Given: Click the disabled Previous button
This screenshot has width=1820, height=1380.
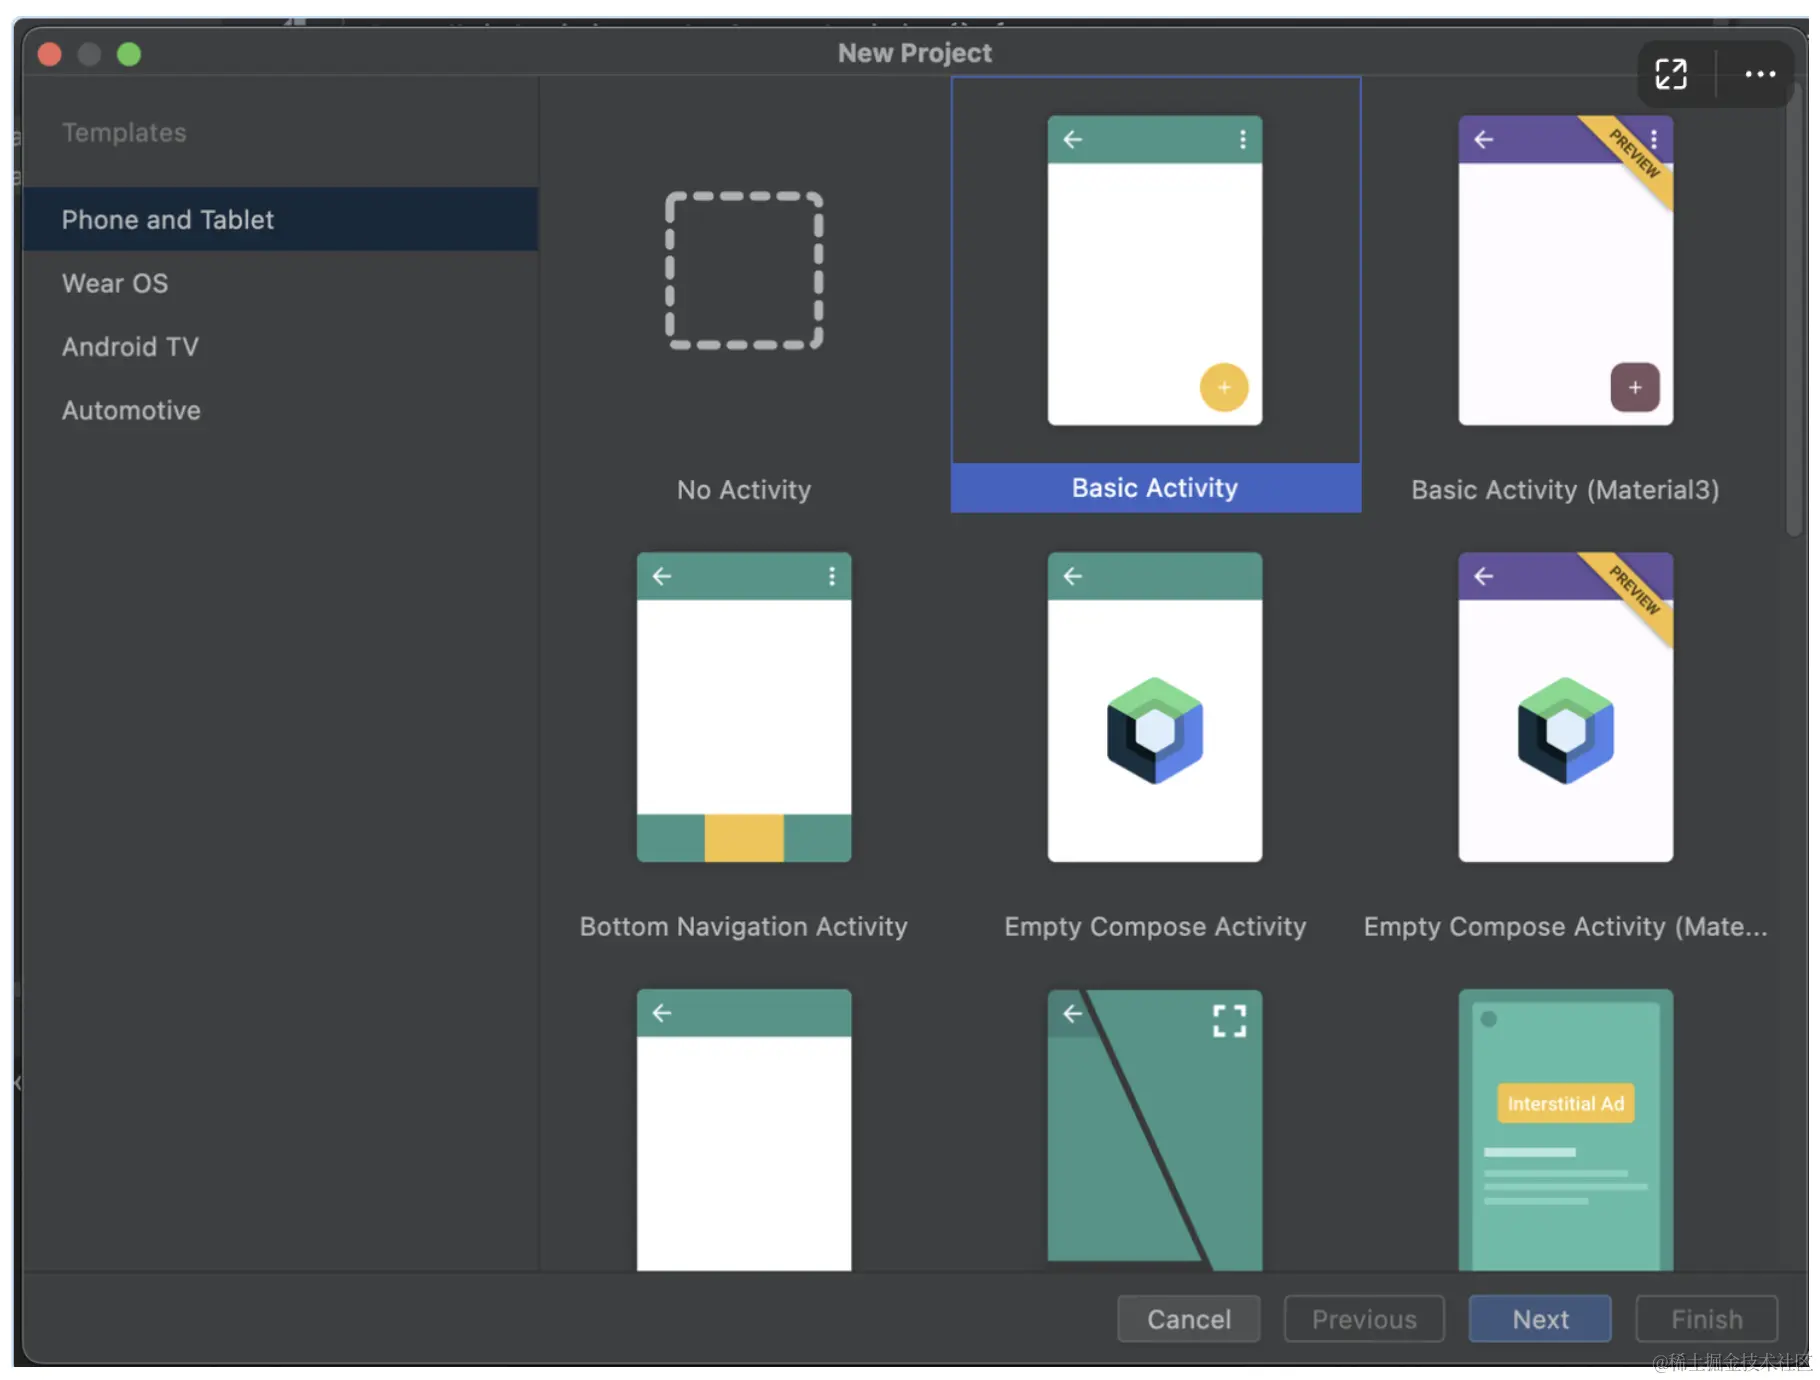Looking at the screenshot, I should pyautogui.click(x=1364, y=1319).
